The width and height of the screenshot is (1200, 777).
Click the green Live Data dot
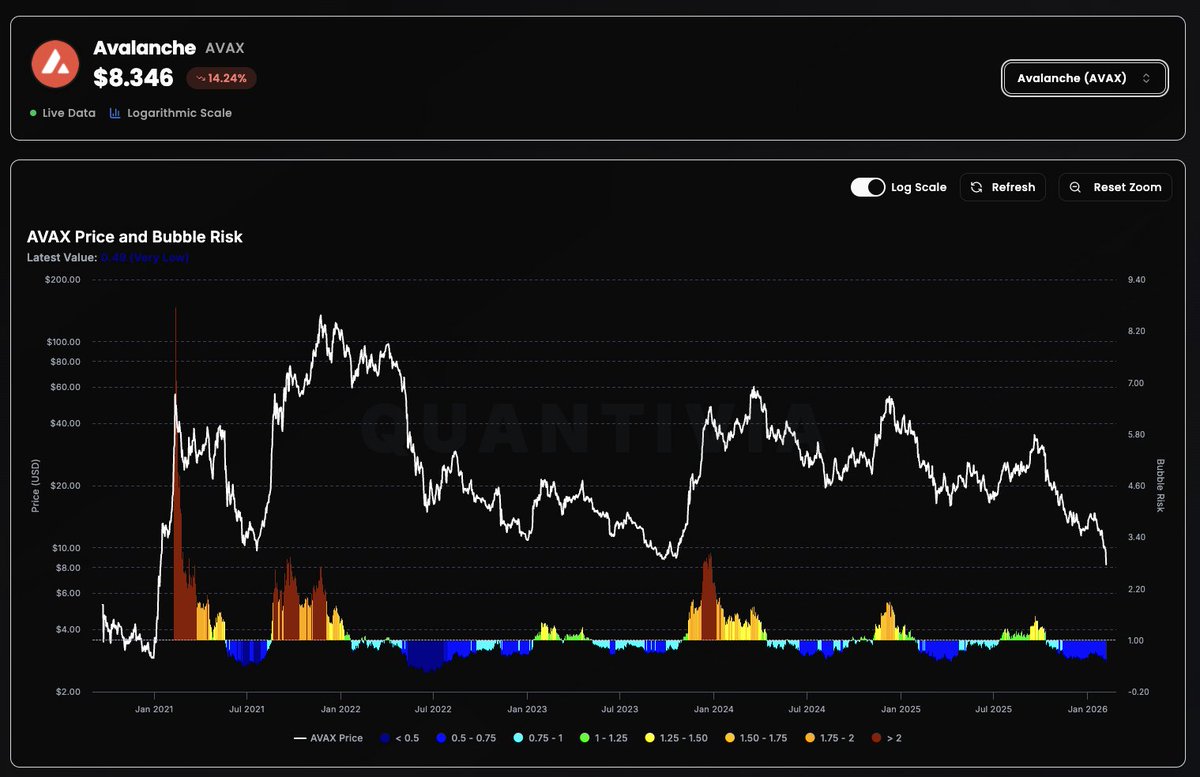33,113
